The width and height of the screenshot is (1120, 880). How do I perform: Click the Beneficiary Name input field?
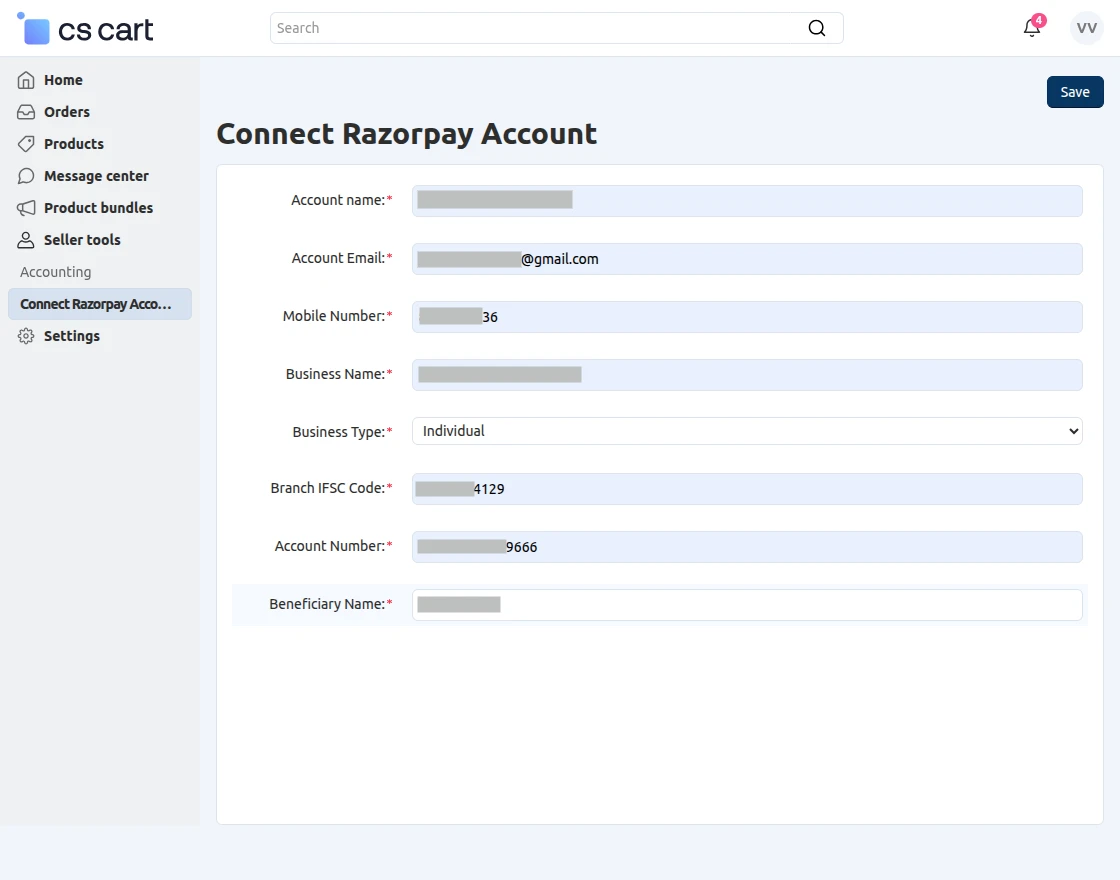point(746,604)
